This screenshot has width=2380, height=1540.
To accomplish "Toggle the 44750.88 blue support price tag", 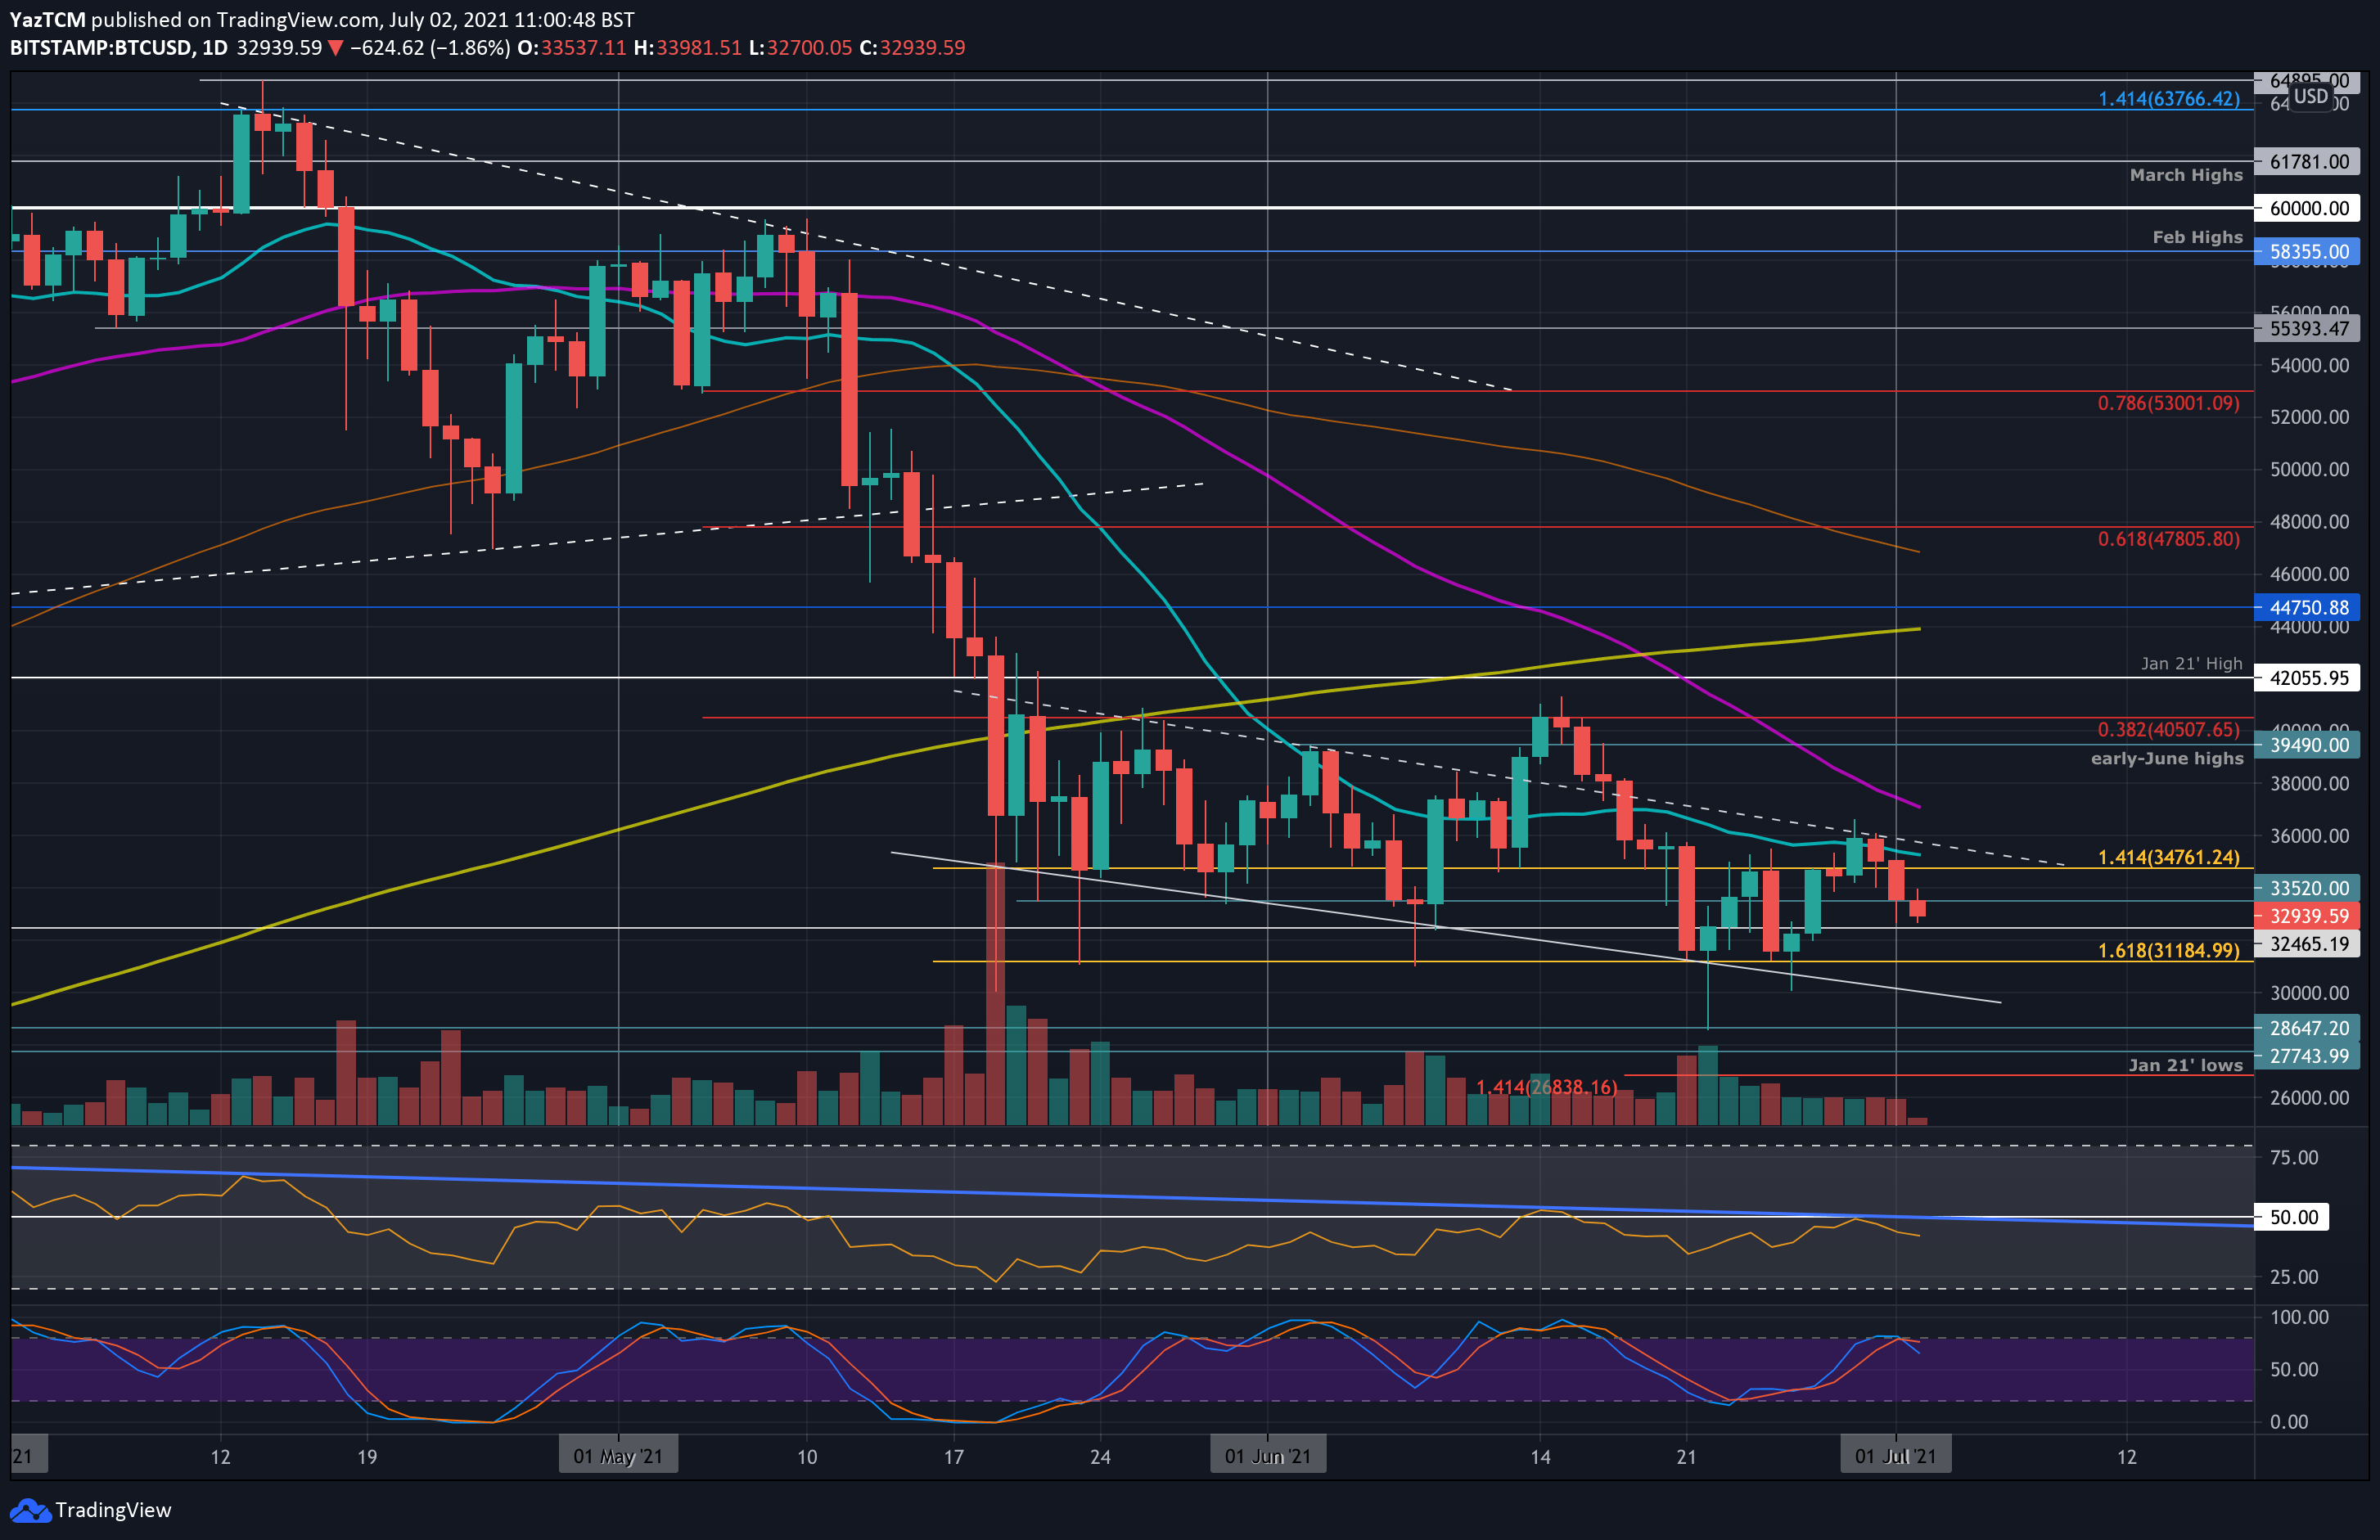I will coord(2307,608).
